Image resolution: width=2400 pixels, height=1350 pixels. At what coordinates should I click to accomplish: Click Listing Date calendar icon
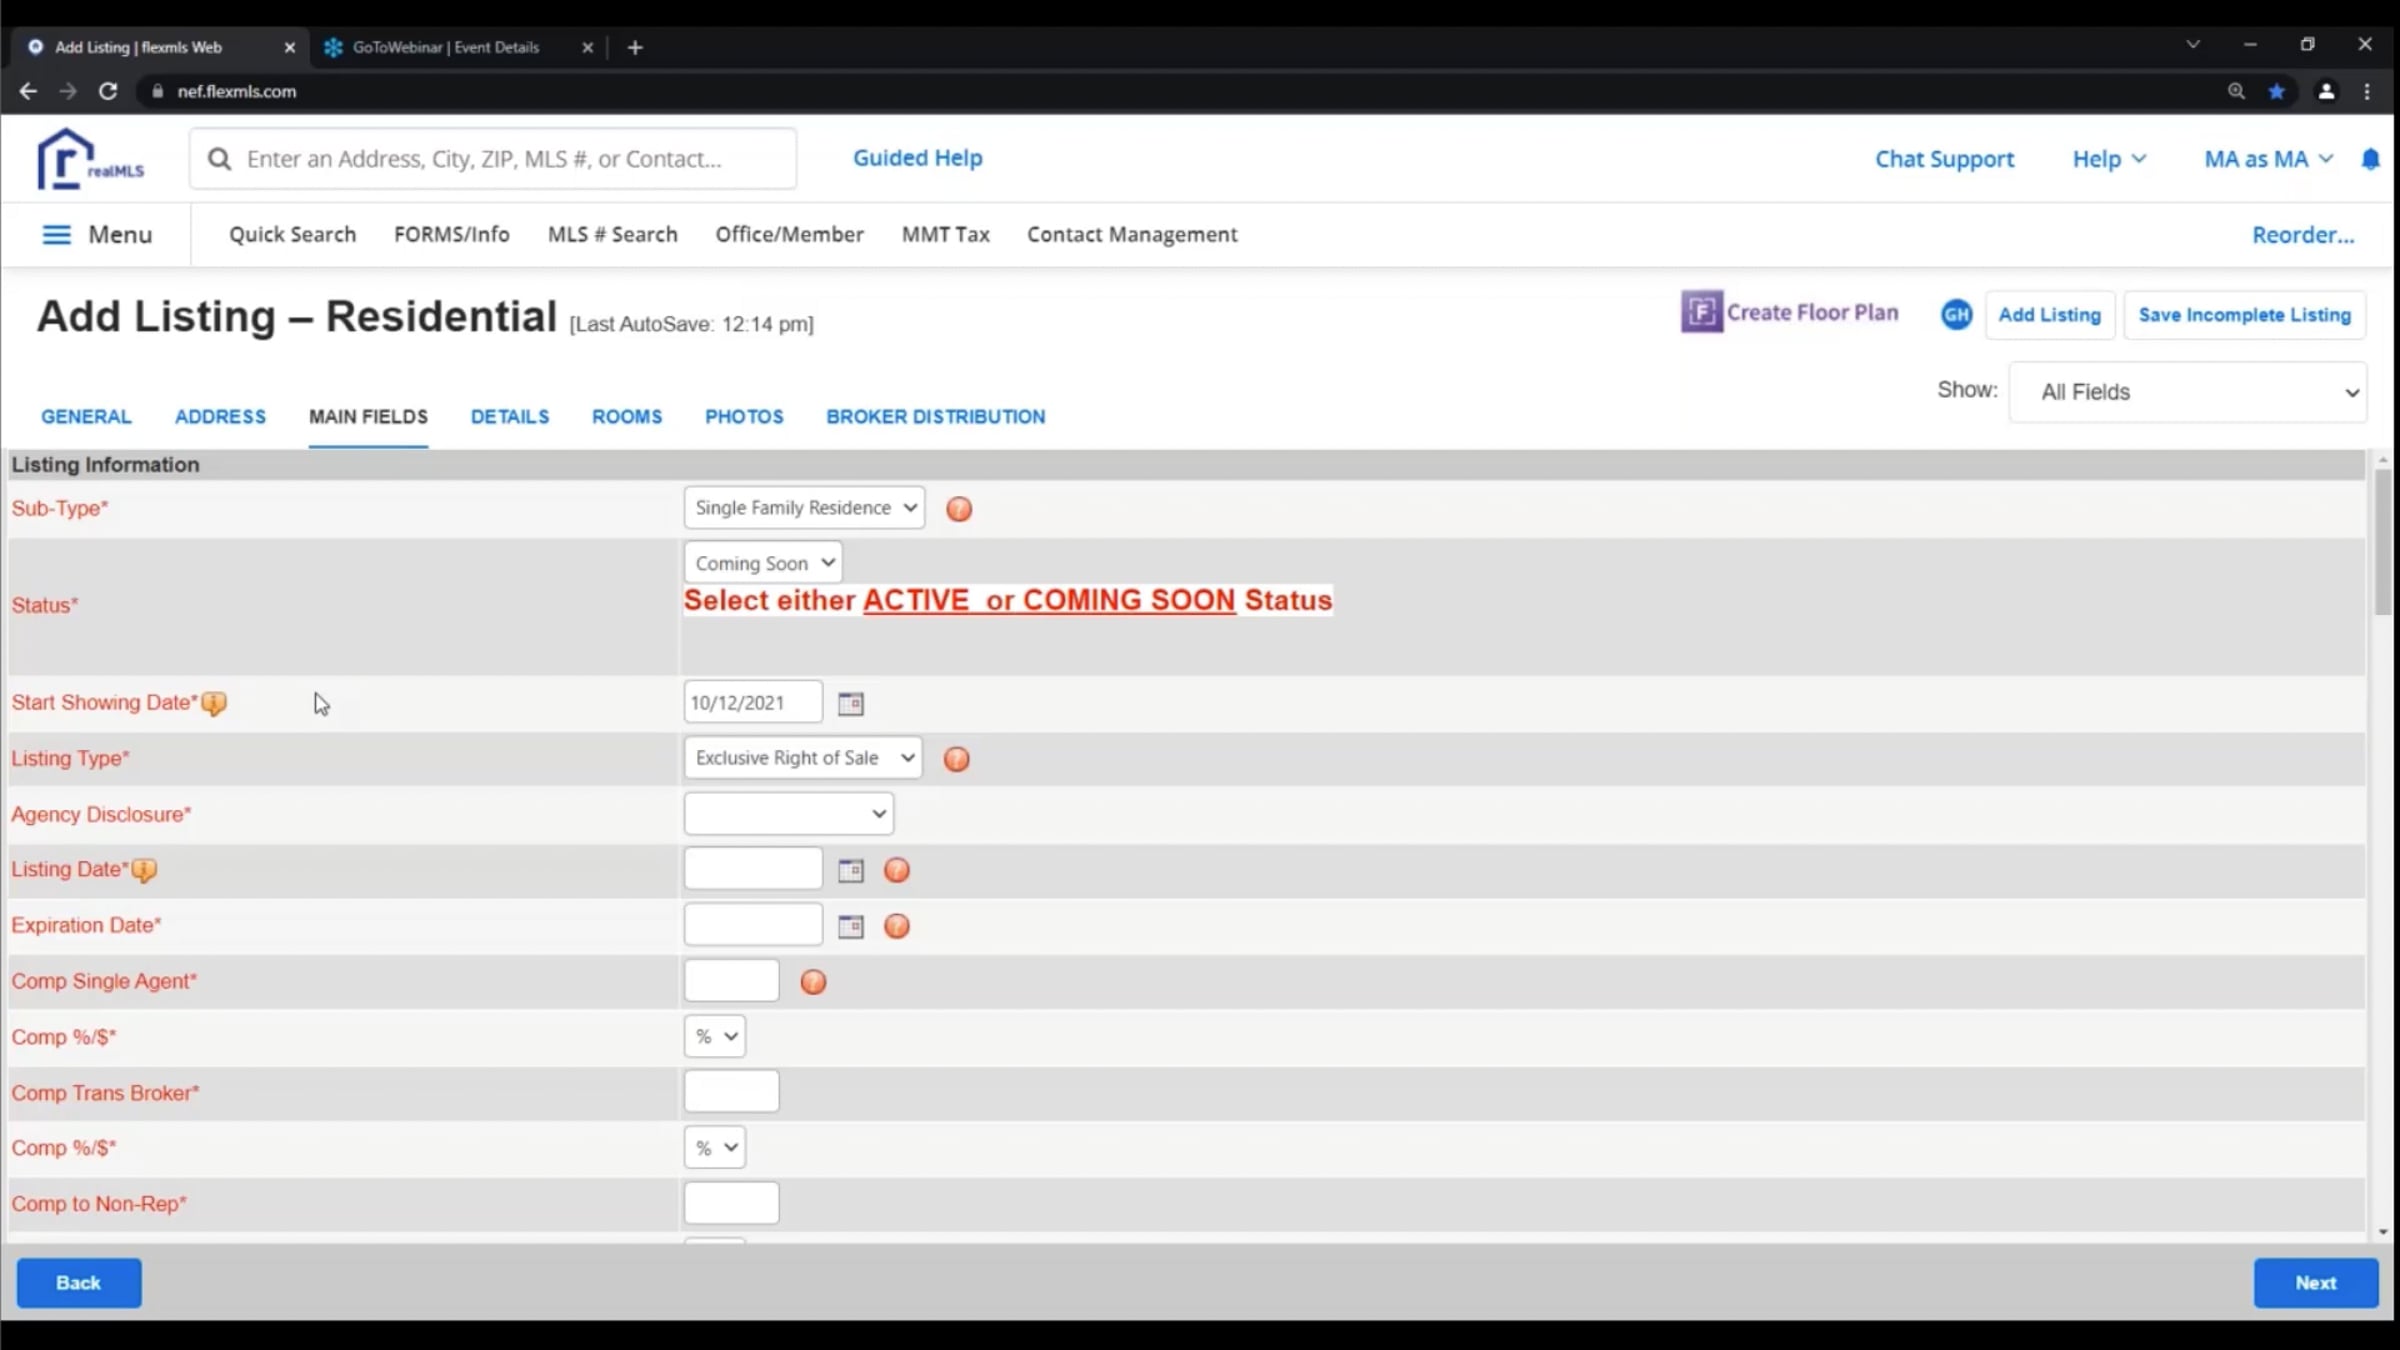(850, 870)
